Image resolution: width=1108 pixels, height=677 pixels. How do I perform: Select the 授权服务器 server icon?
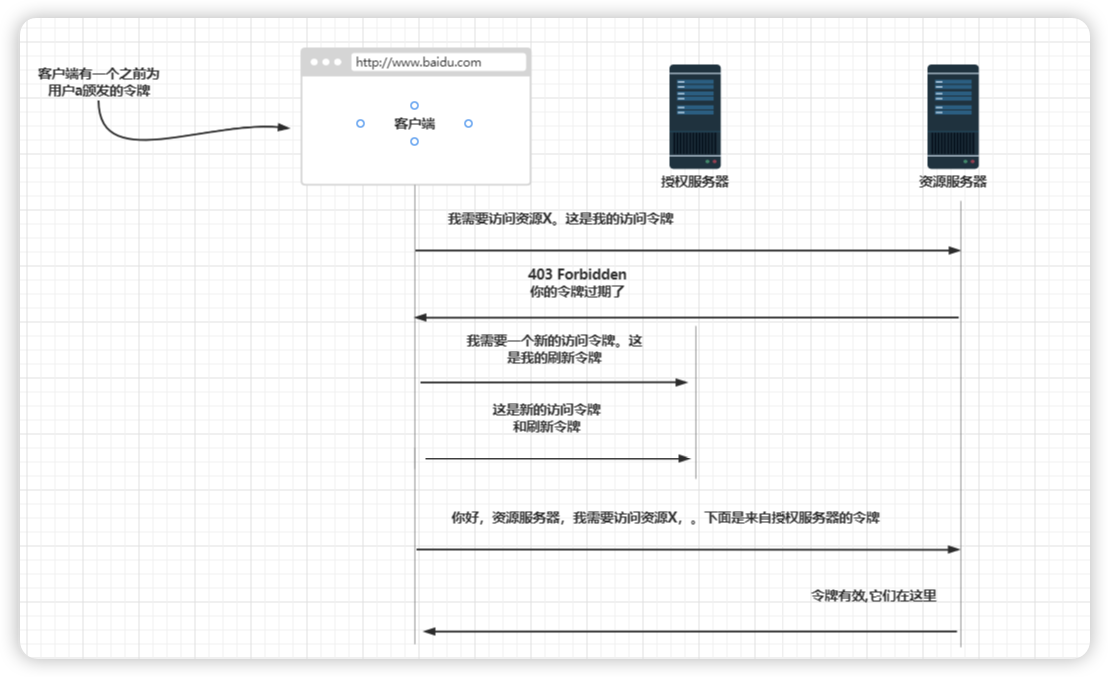point(695,117)
